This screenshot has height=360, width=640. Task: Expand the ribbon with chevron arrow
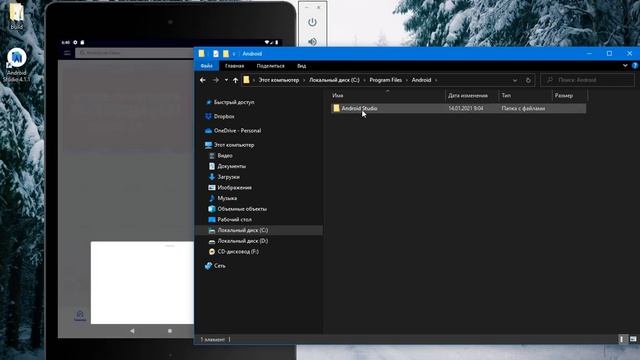point(625,65)
